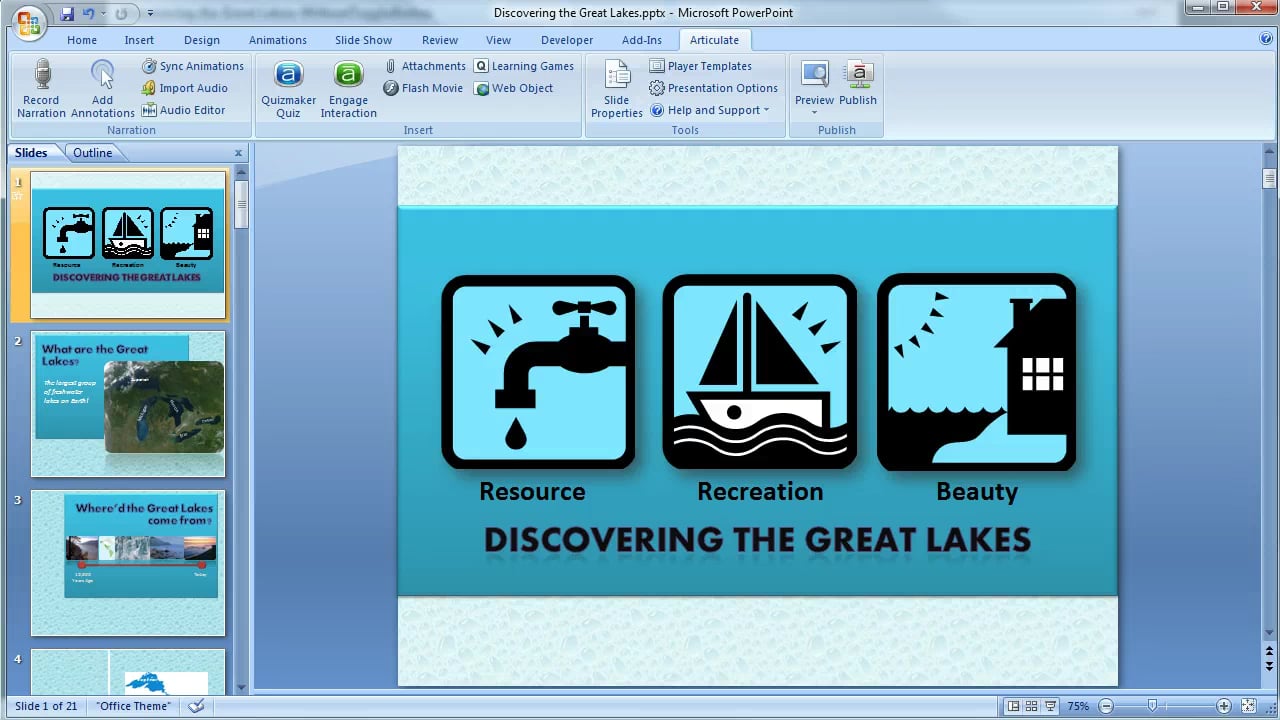The width and height of the screenshot is (1280, 720).
Task: Switch to Slide Sorter view
Action: 1031,706
